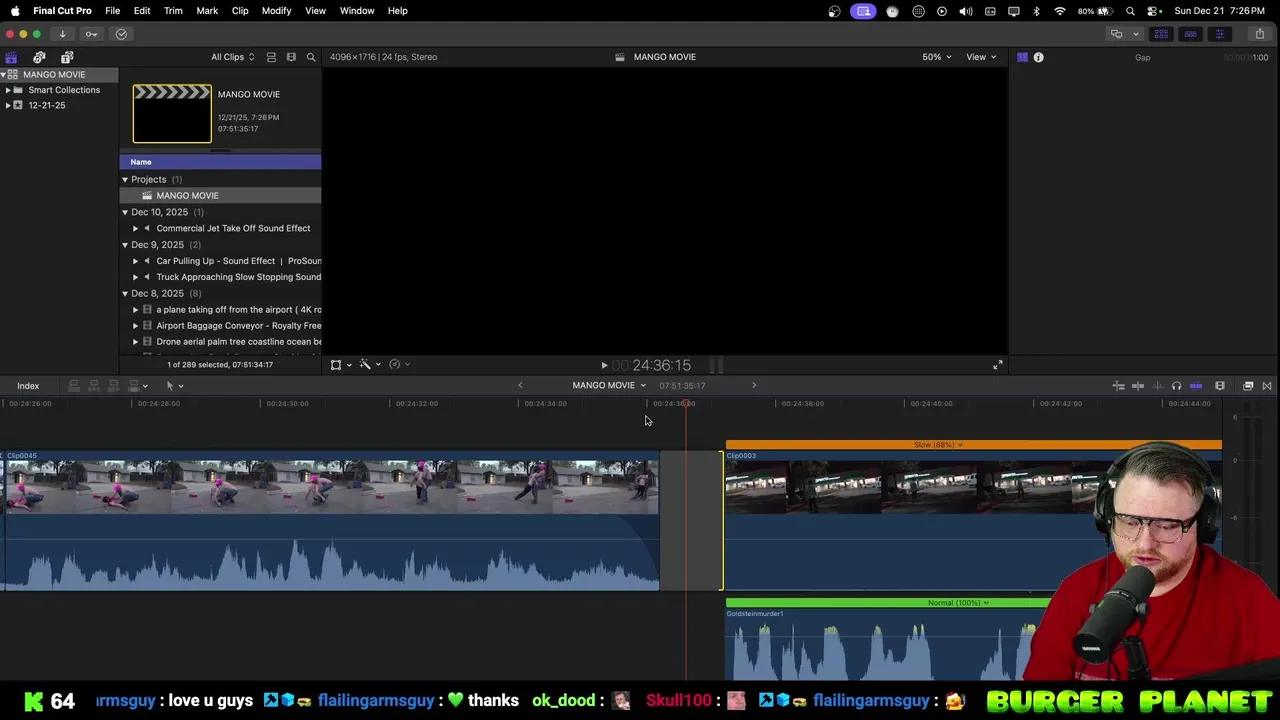
Task: Toggle the Browser show/hide button
Action: click(x=1161, y=34)
